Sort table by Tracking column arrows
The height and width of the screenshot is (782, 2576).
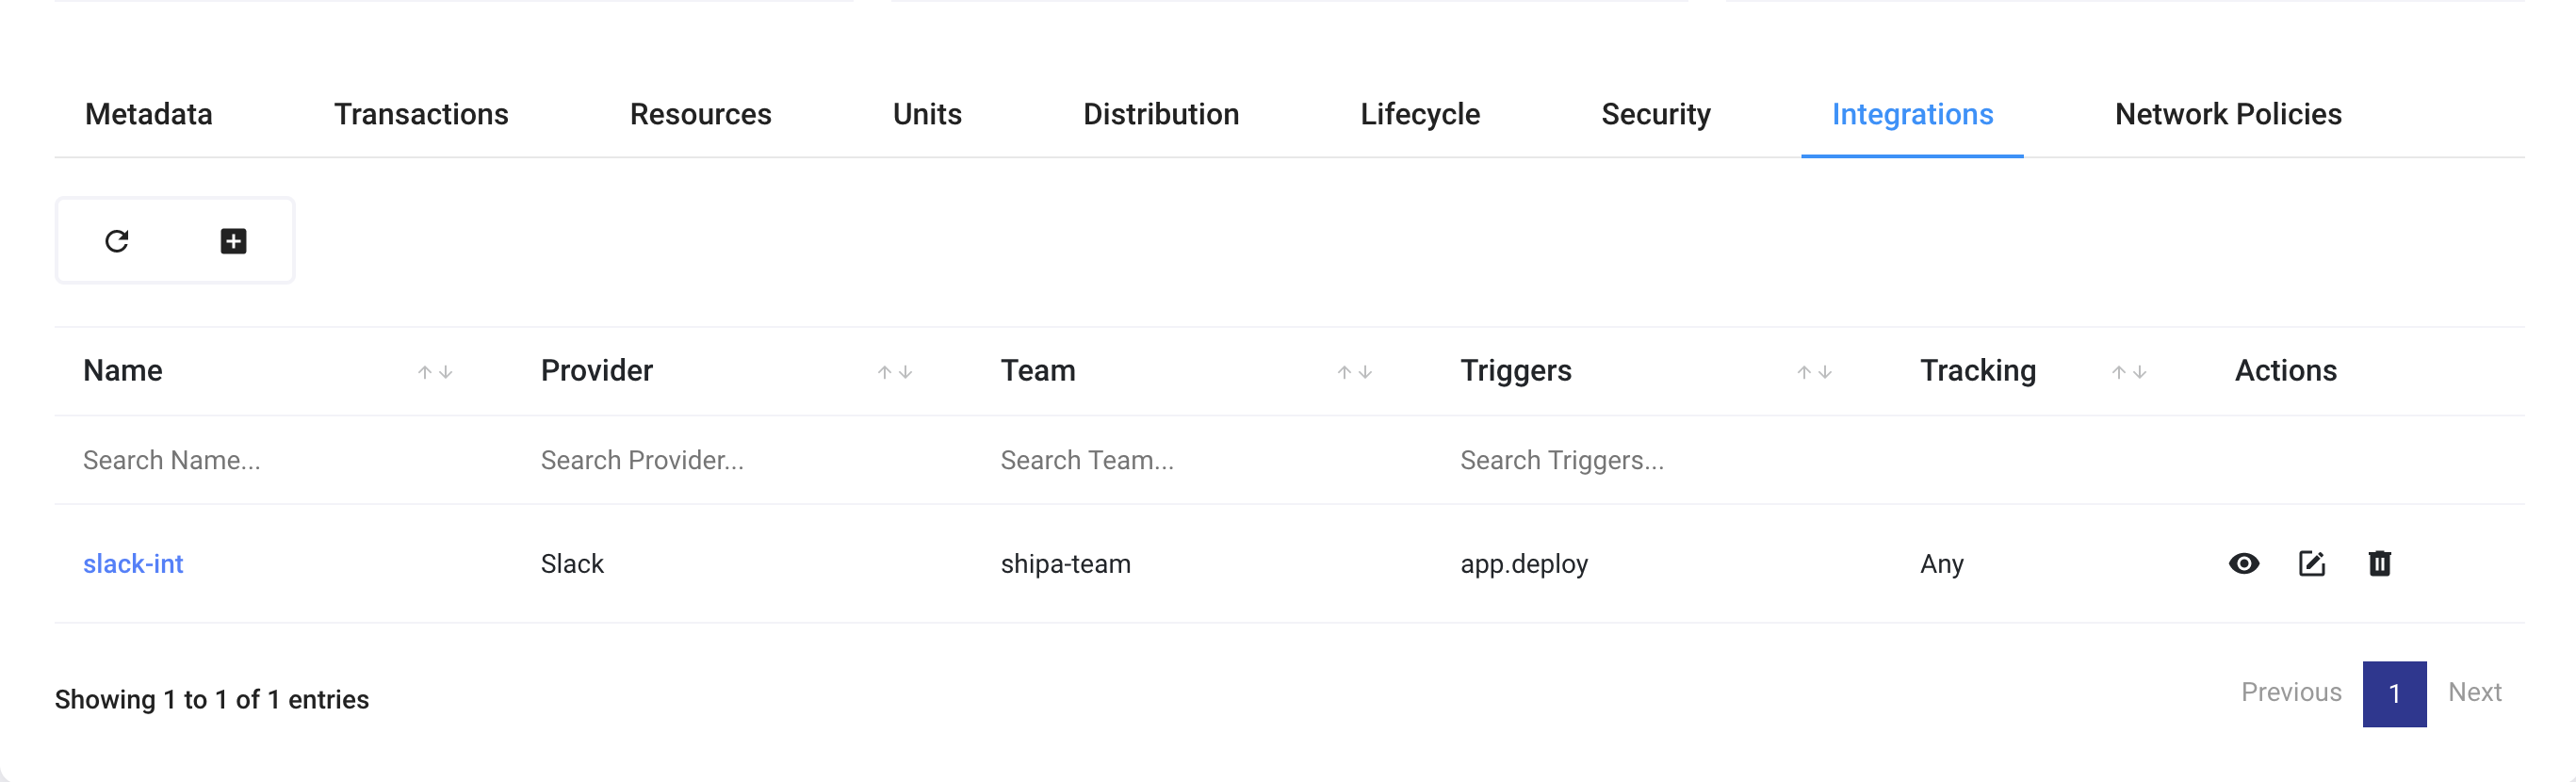[2129, 372]
